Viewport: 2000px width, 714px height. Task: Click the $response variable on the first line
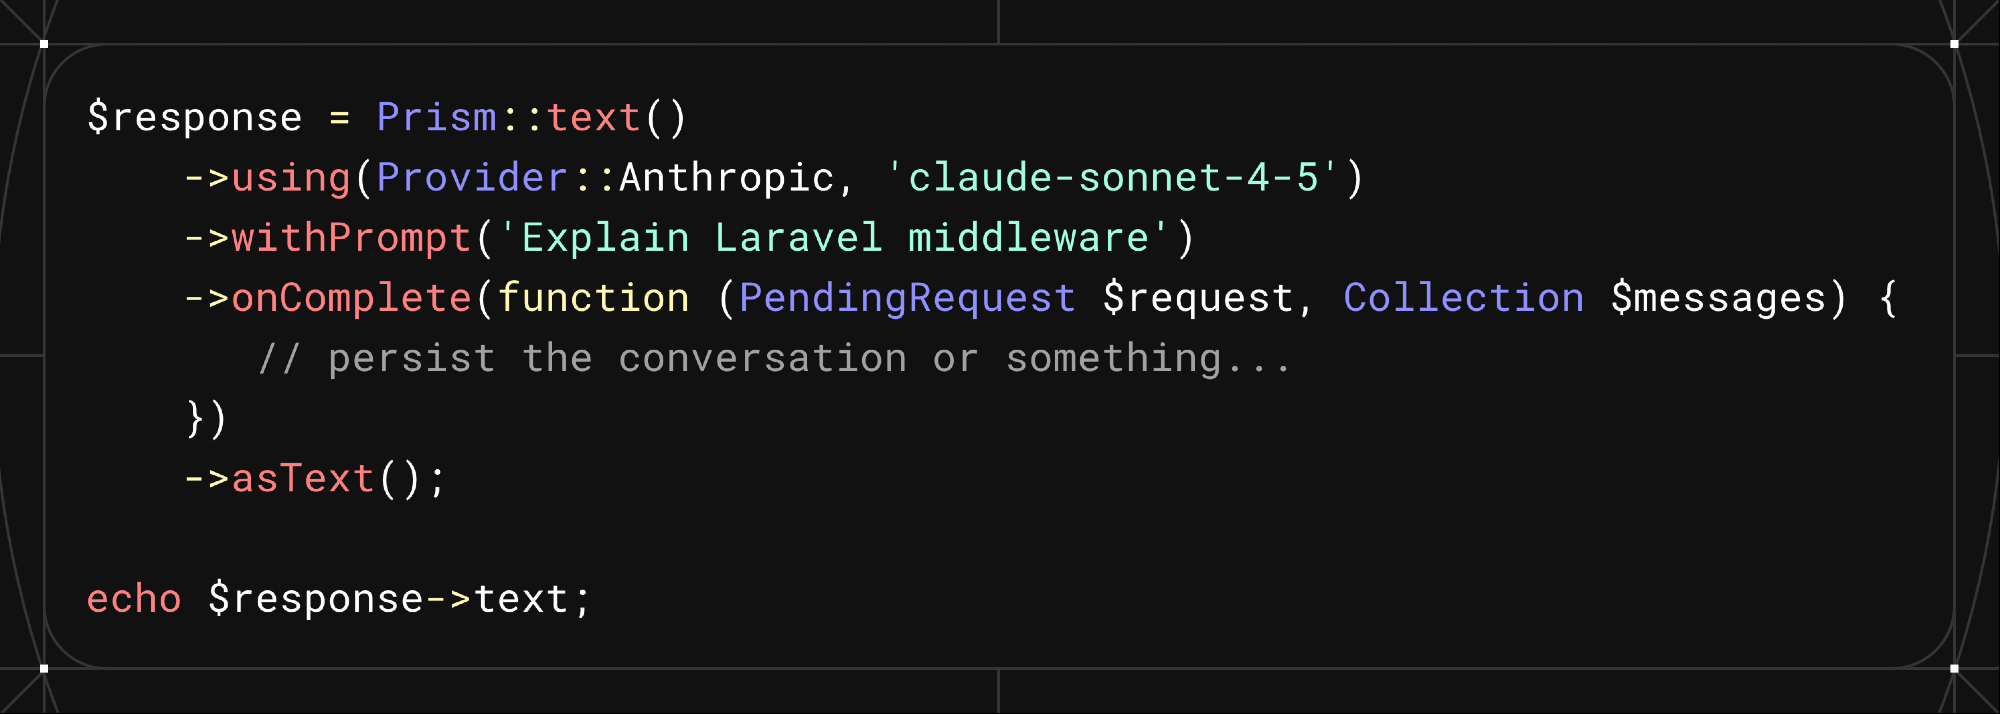195,118
